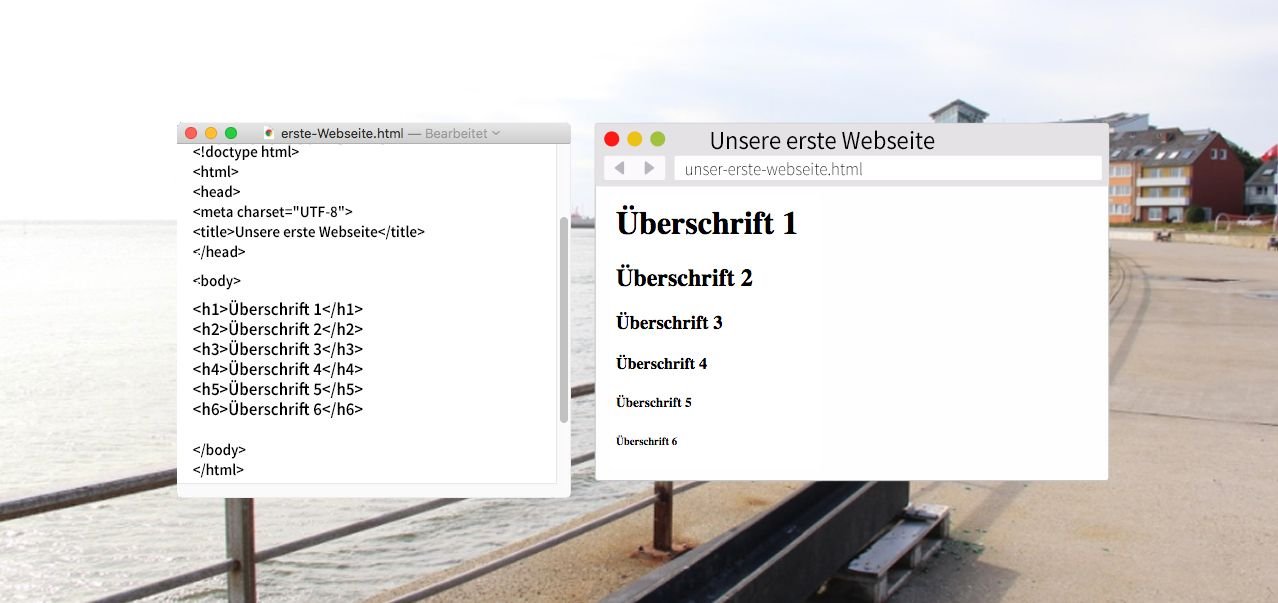1278x603 pixels.
Task: Click rendered heading Überschrift 1 in browser
Action: point(707,222)
